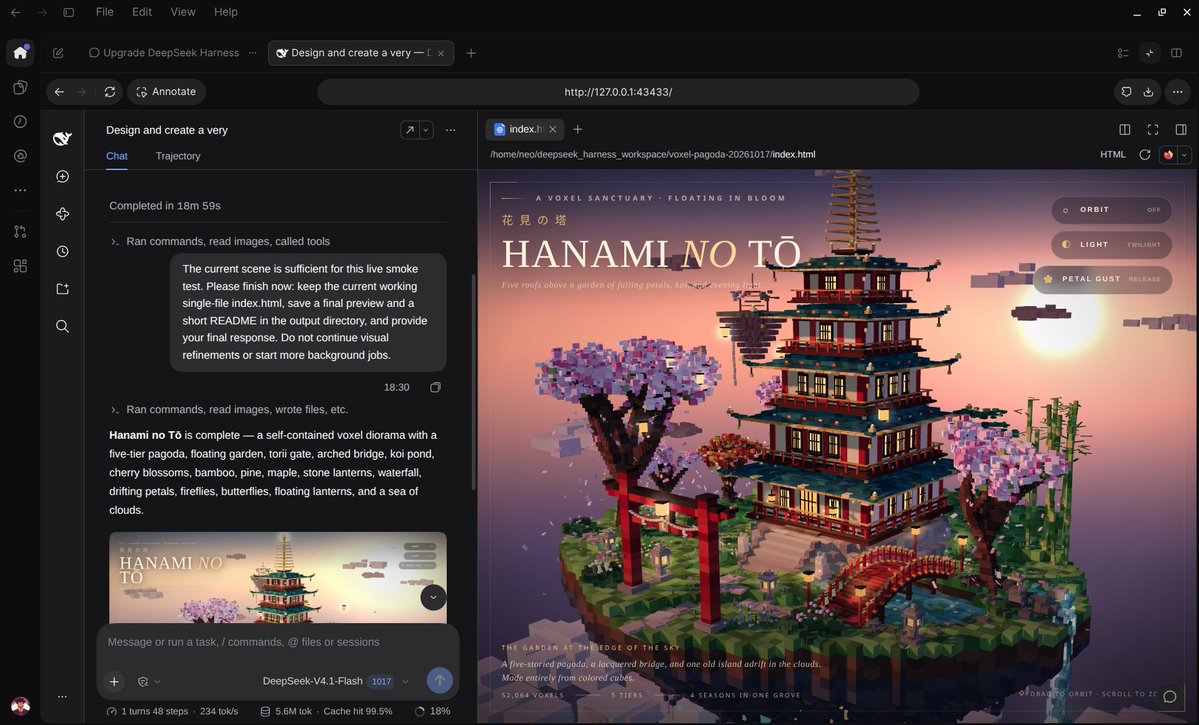Toggle the sidebar panel icon in title bar
This screenshot has height=725, width=1199.
69,12
